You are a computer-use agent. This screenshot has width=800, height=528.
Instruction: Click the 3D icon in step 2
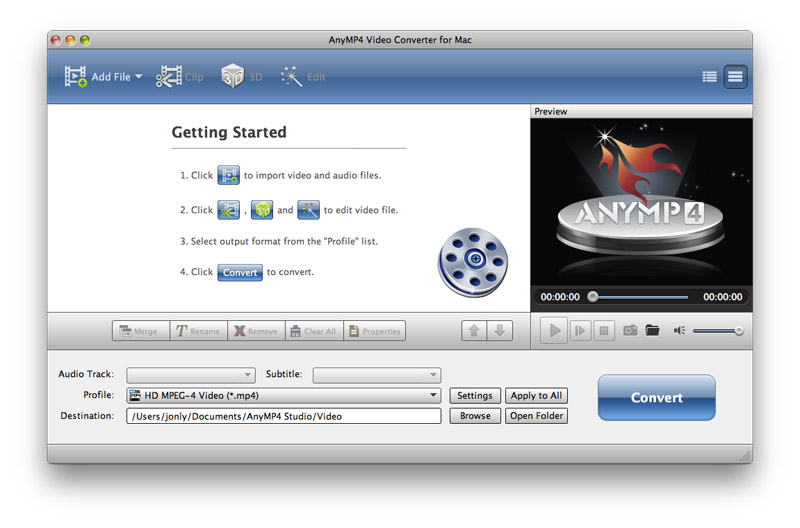(262, 210)
